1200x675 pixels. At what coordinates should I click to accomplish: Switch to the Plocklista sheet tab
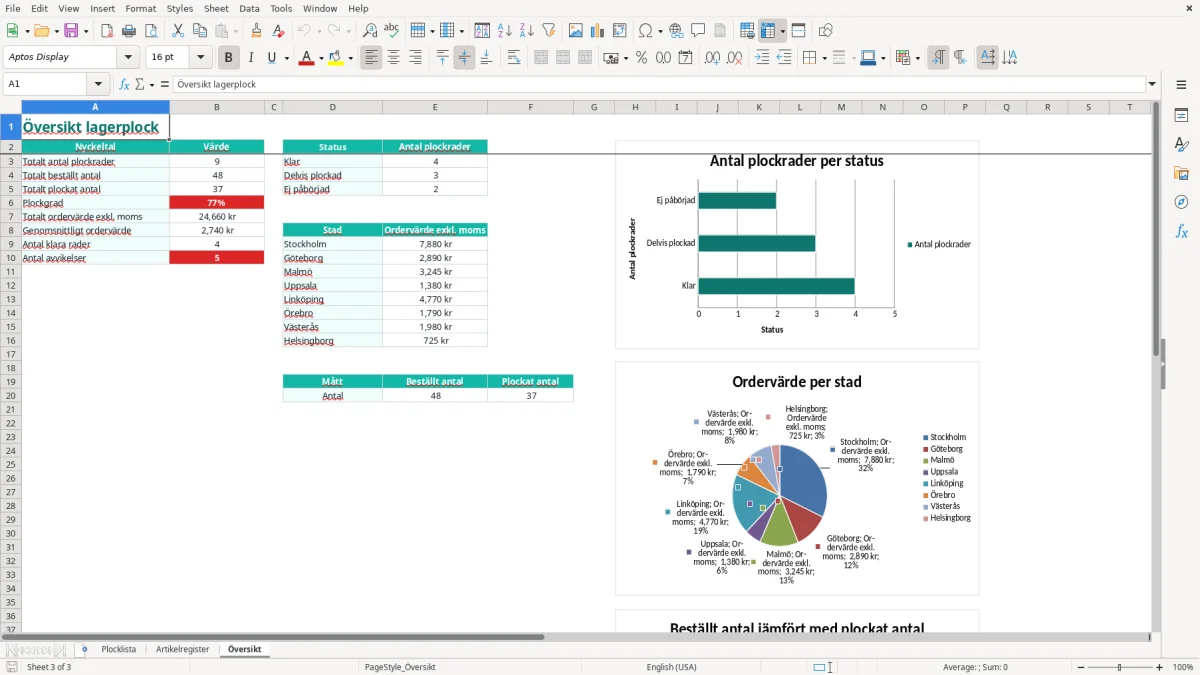(x=119, y=649)
